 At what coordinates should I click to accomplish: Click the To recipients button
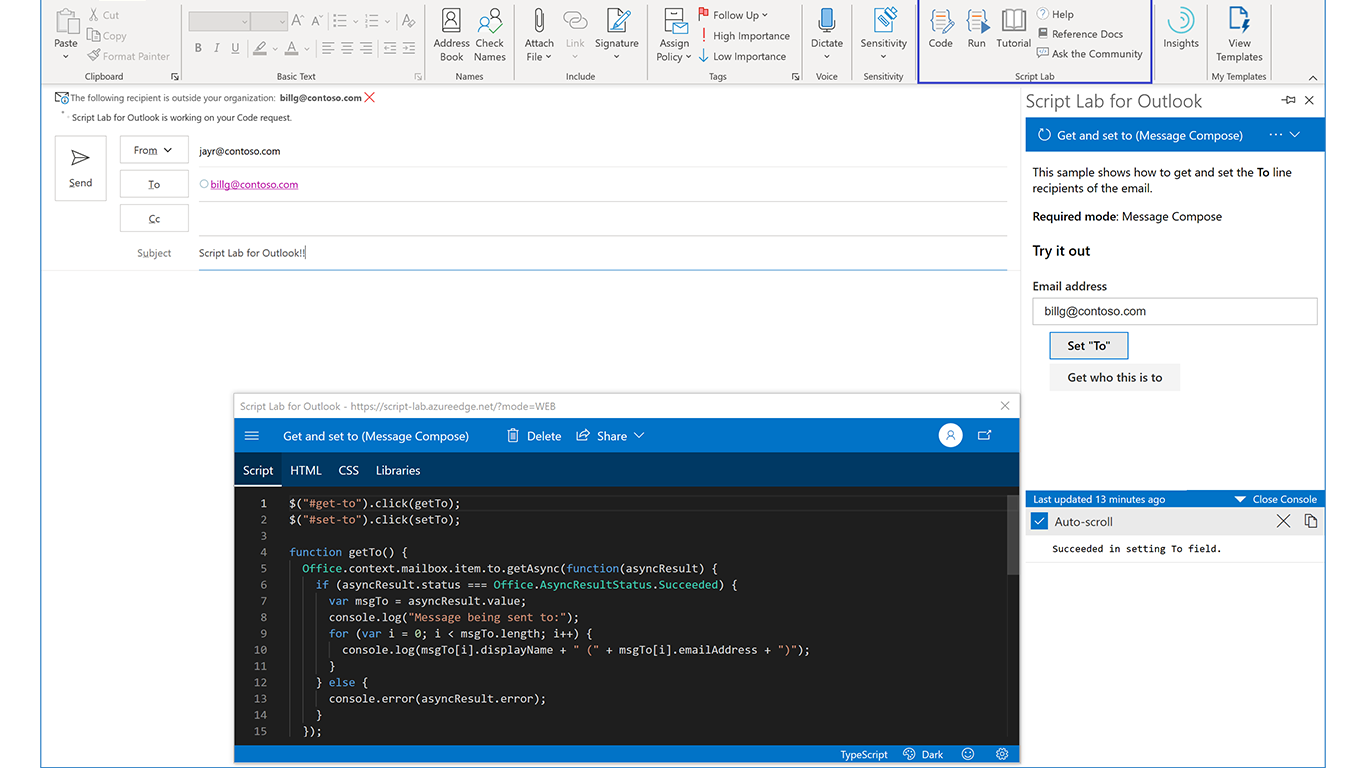[154, 184]
